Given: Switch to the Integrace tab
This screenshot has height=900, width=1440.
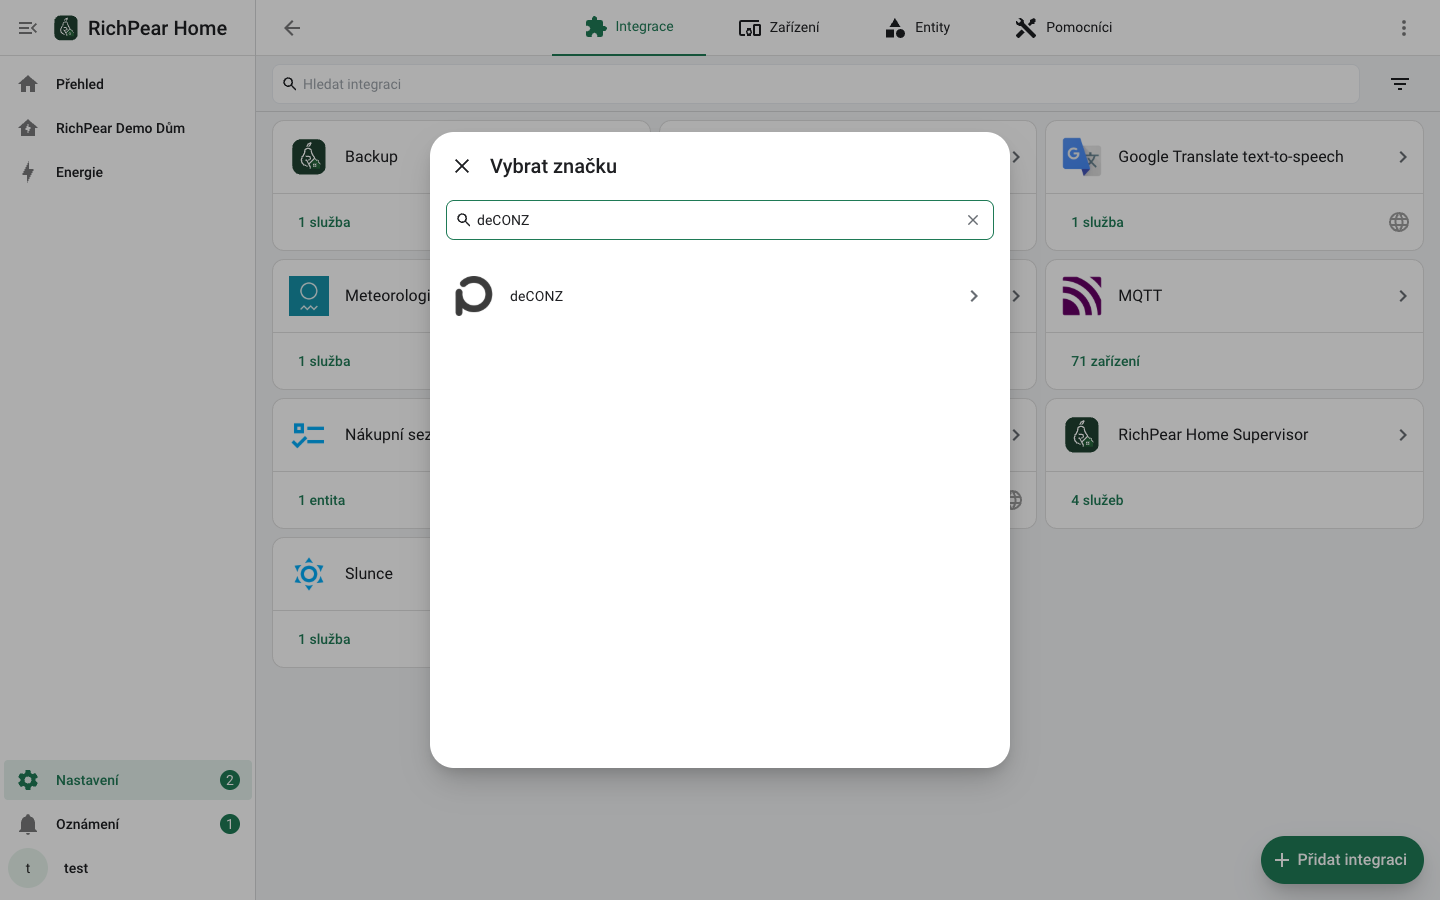Looking at the screenshot, I should click(x=629, y=27).
